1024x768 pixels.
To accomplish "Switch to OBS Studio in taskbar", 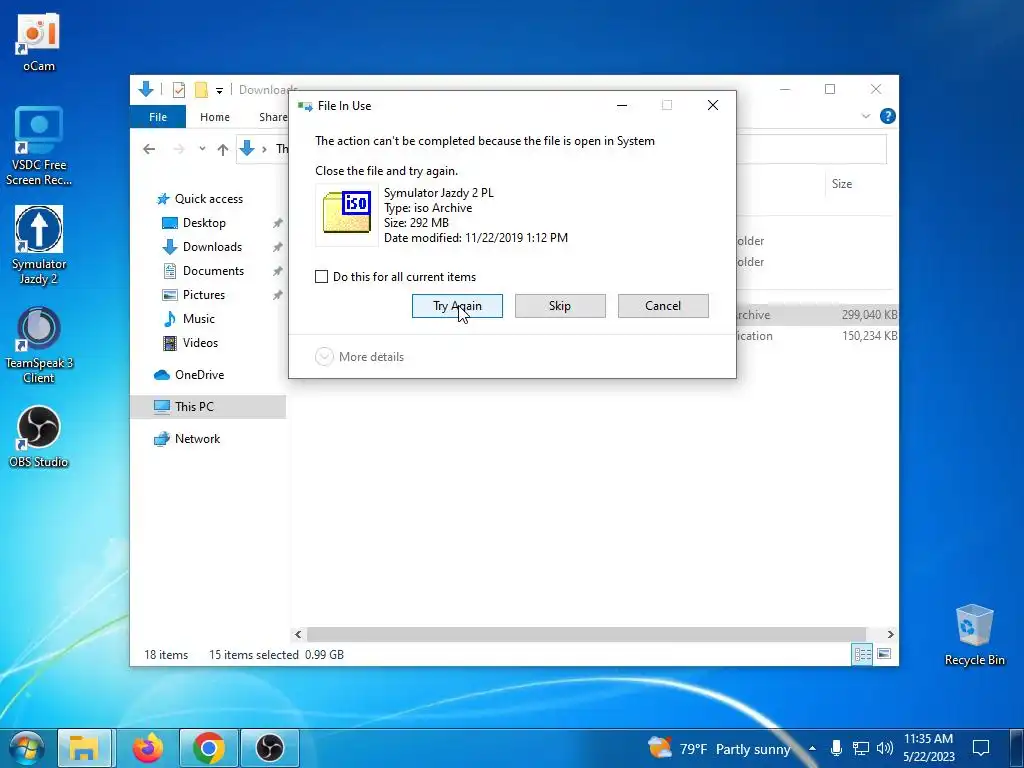I will [x=270, y=748].
